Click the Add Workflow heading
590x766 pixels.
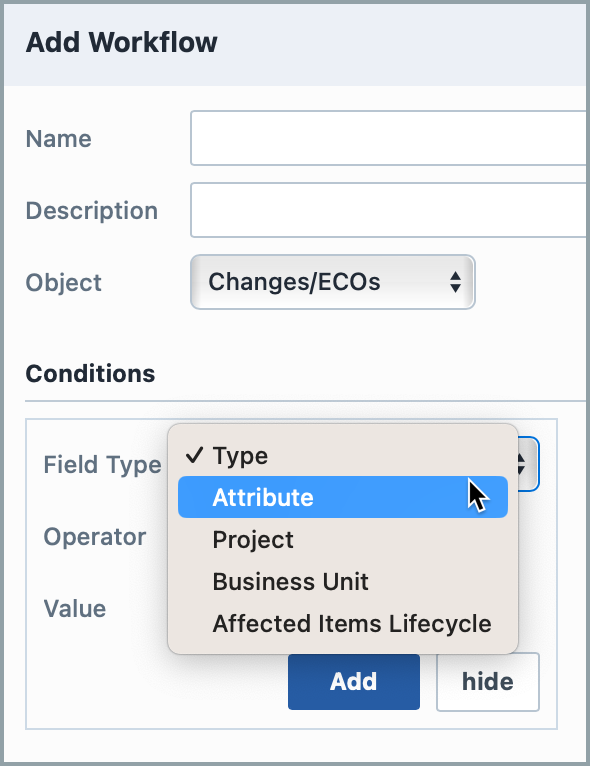(x=122, y=42)
